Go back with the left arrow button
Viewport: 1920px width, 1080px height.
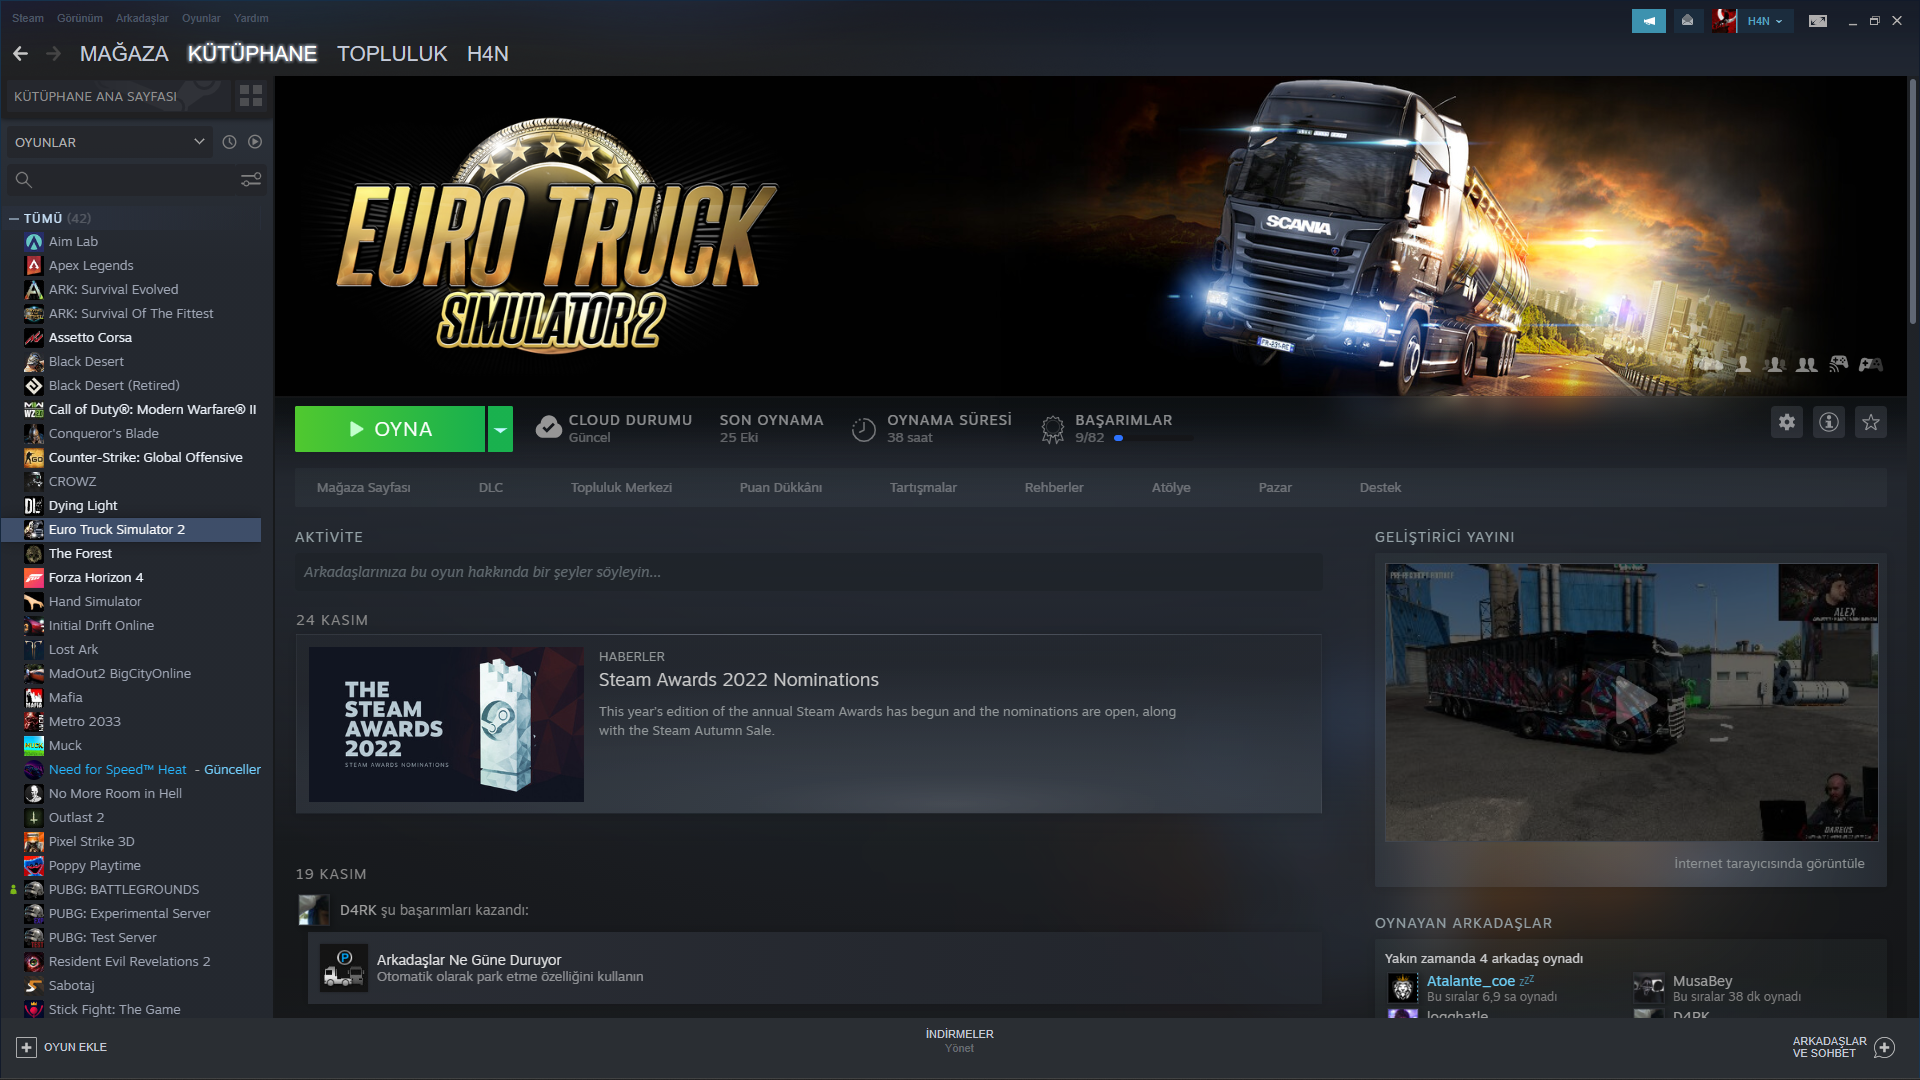click(20, 54)
